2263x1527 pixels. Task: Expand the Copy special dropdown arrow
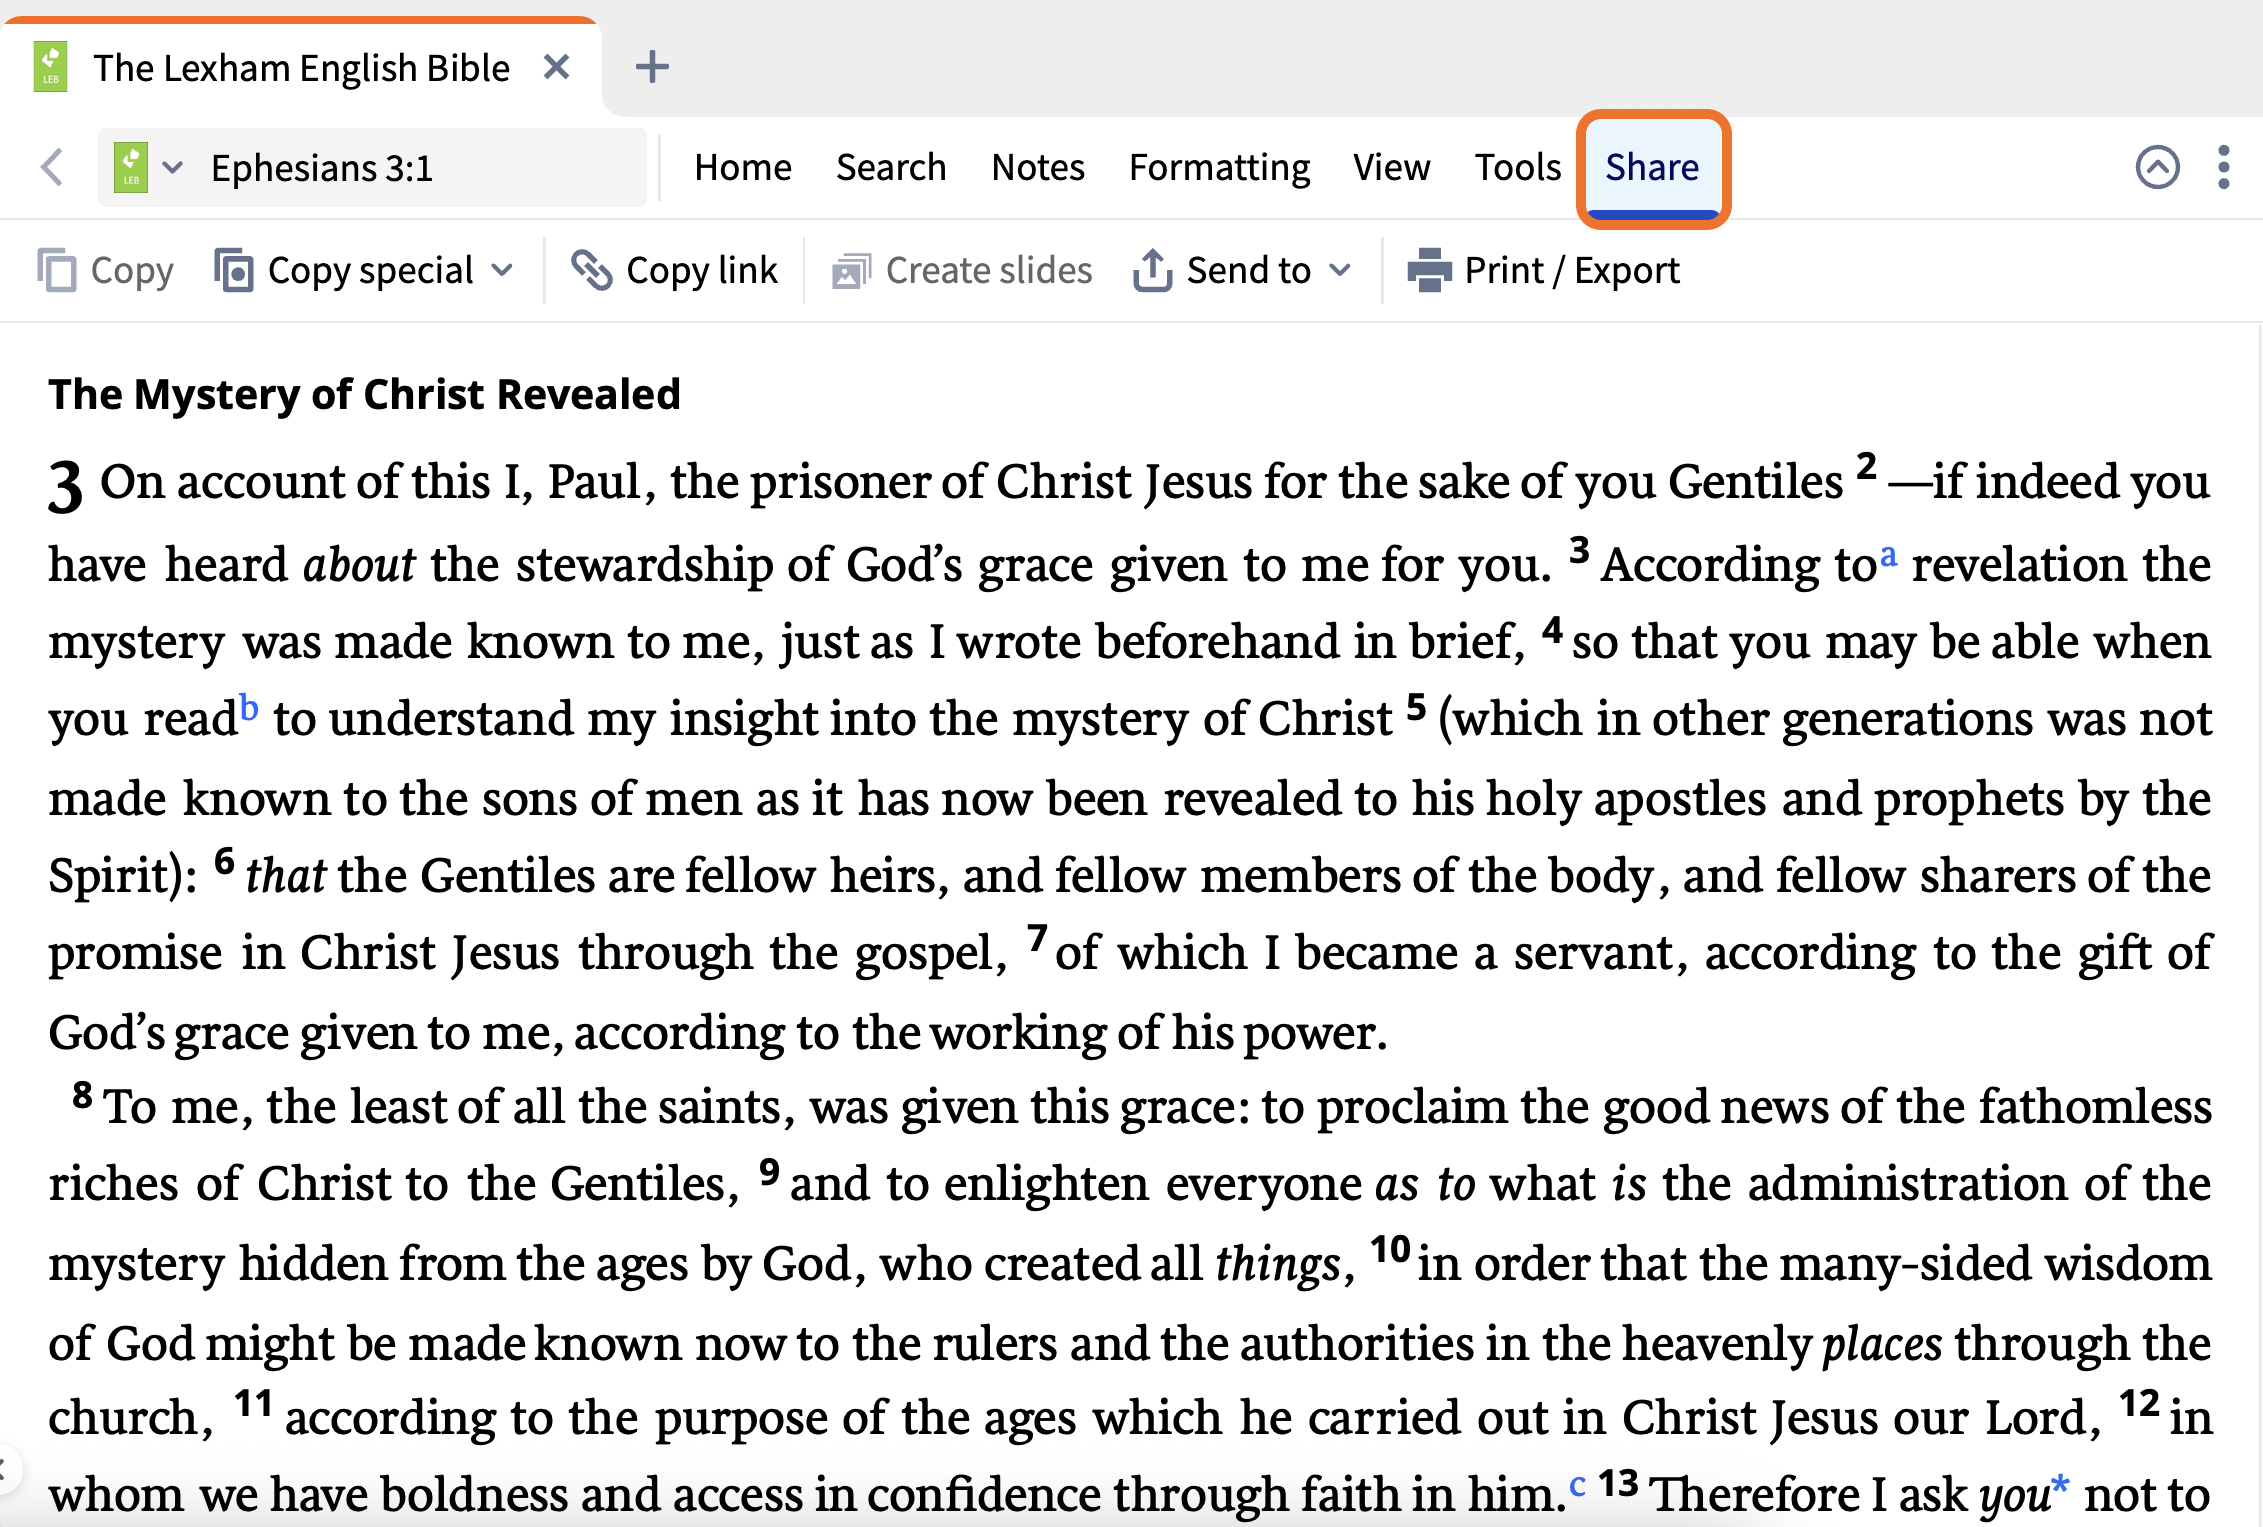click(x=503, y=270)
